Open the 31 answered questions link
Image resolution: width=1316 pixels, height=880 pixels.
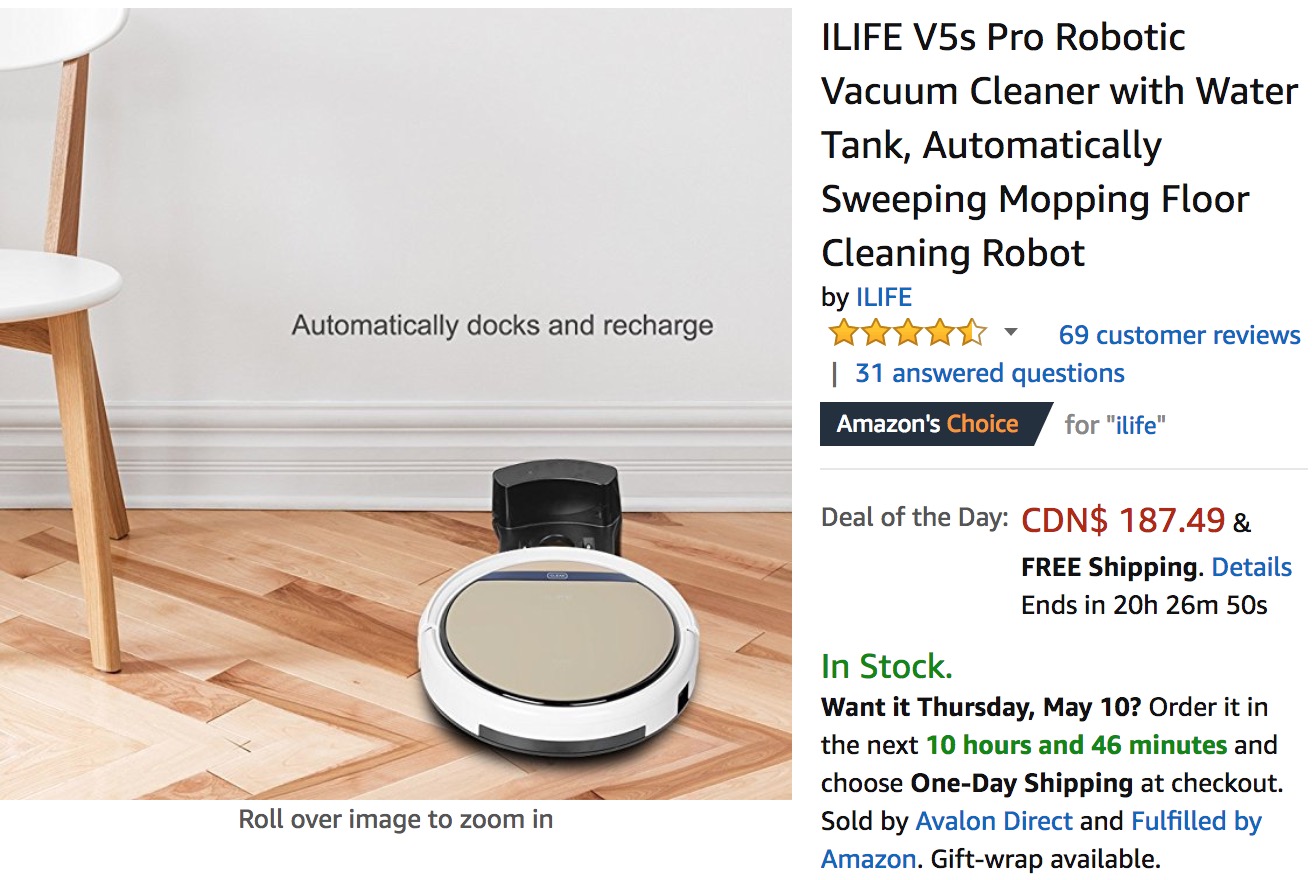point(989,373)
